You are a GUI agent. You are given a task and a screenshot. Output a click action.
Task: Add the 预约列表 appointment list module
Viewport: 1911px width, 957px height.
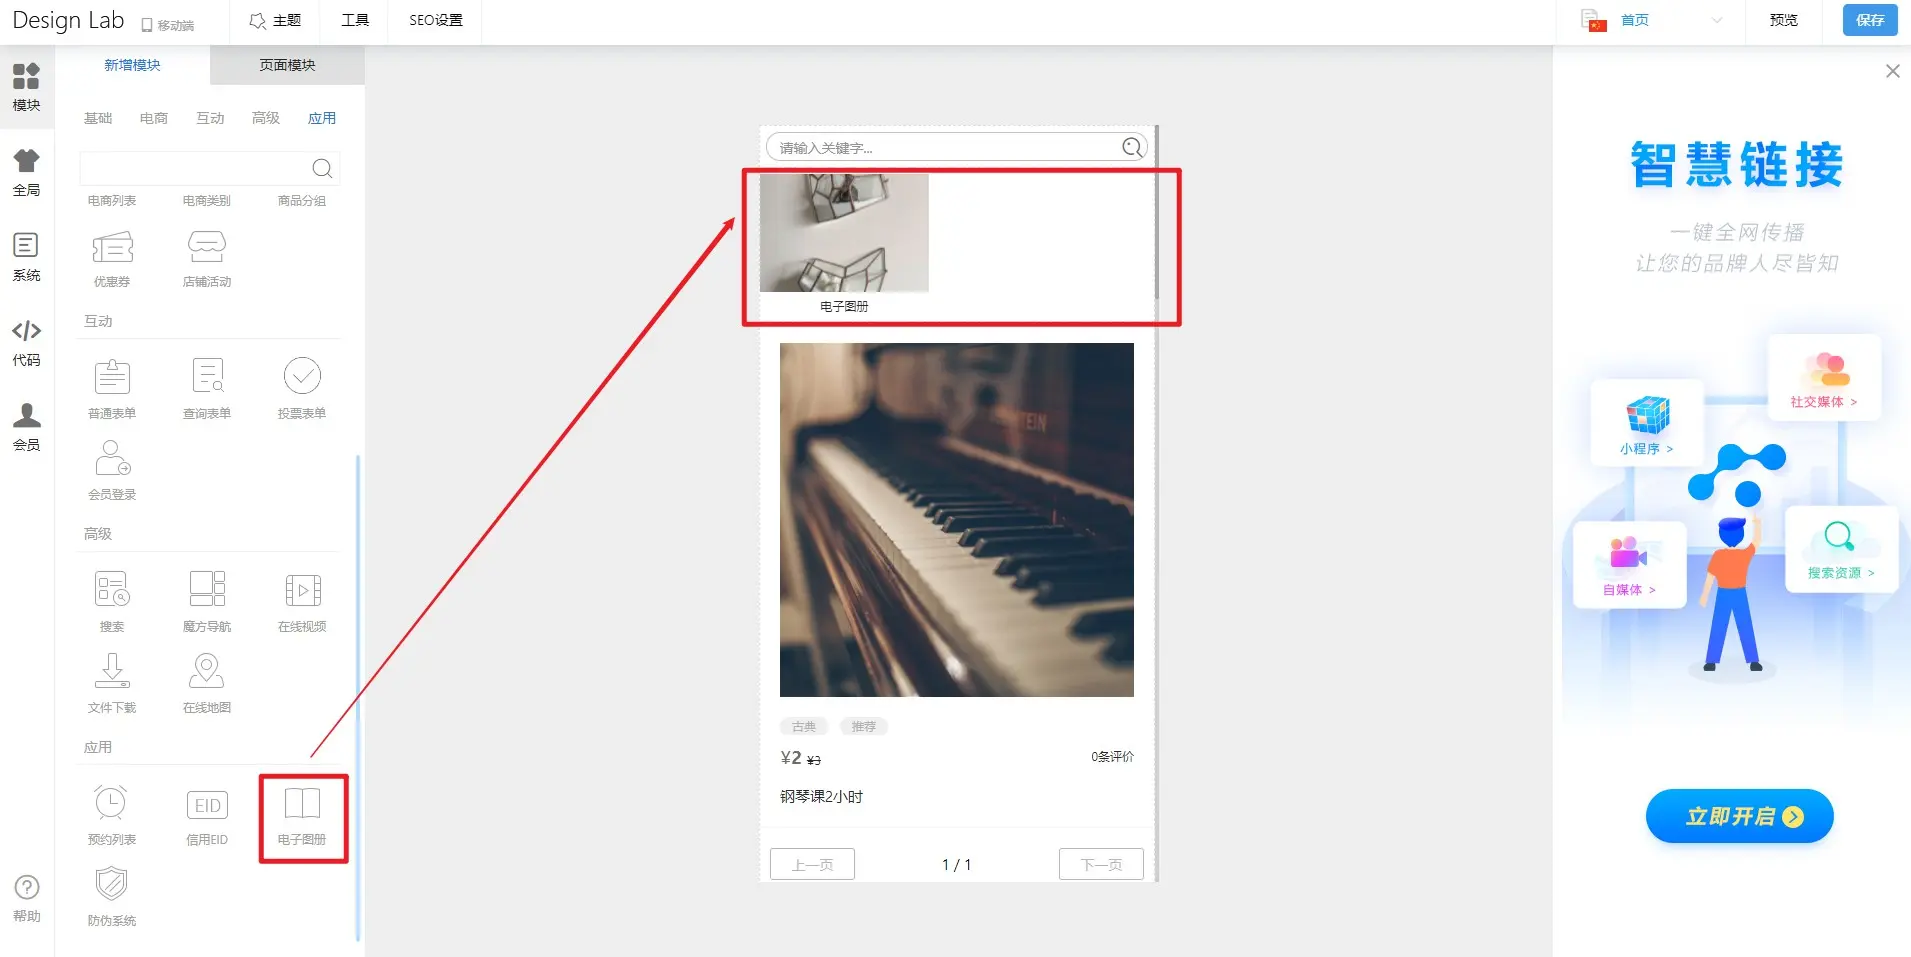(111, 815)
